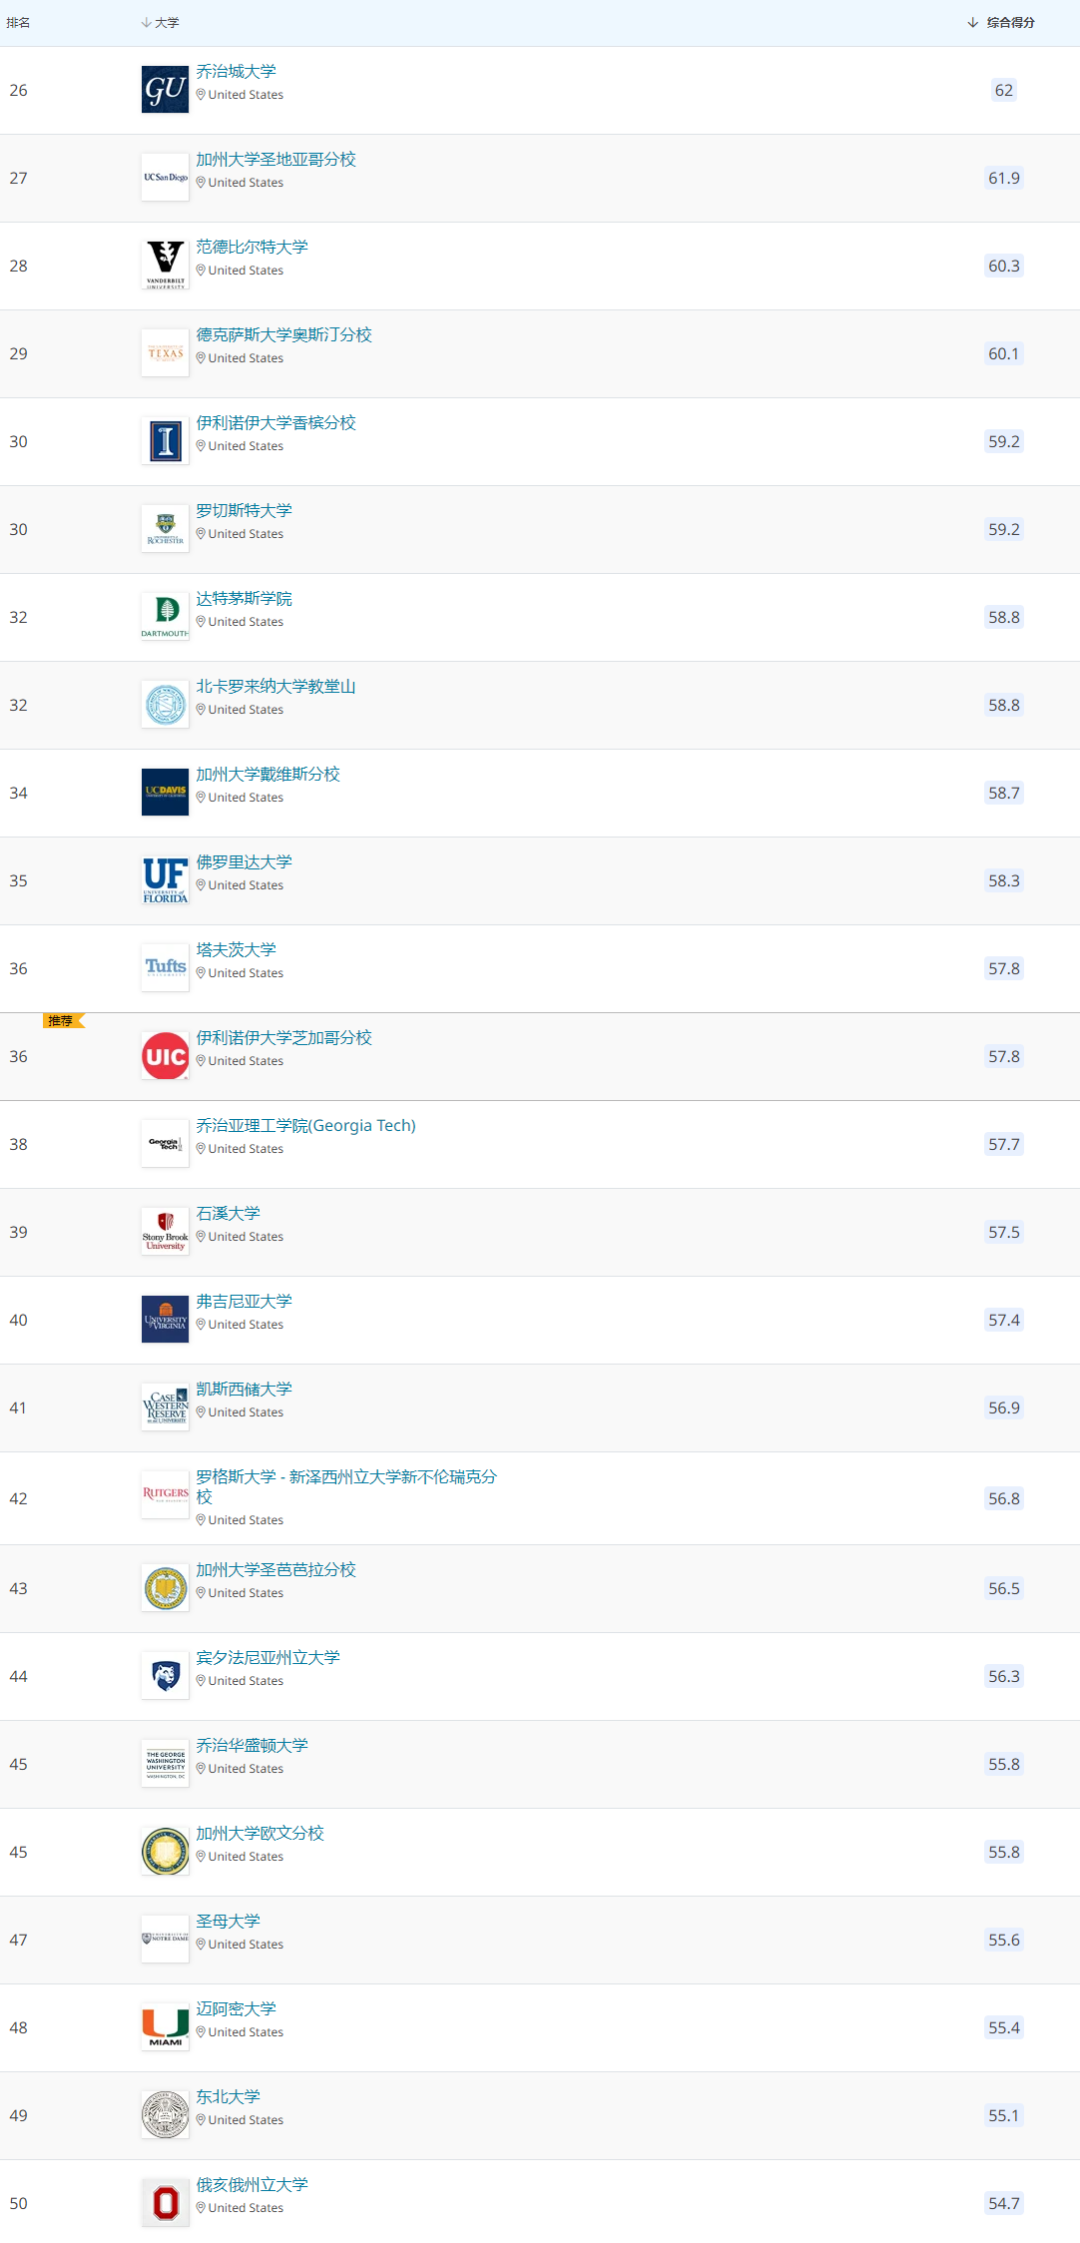Click the Penn State lion logo
The image size is (1080, 2243).
click(x=165, y=1675)
